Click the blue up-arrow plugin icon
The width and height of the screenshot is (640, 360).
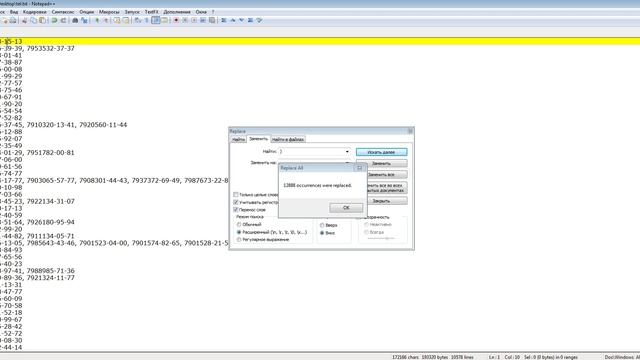click(x=233, y=20)
